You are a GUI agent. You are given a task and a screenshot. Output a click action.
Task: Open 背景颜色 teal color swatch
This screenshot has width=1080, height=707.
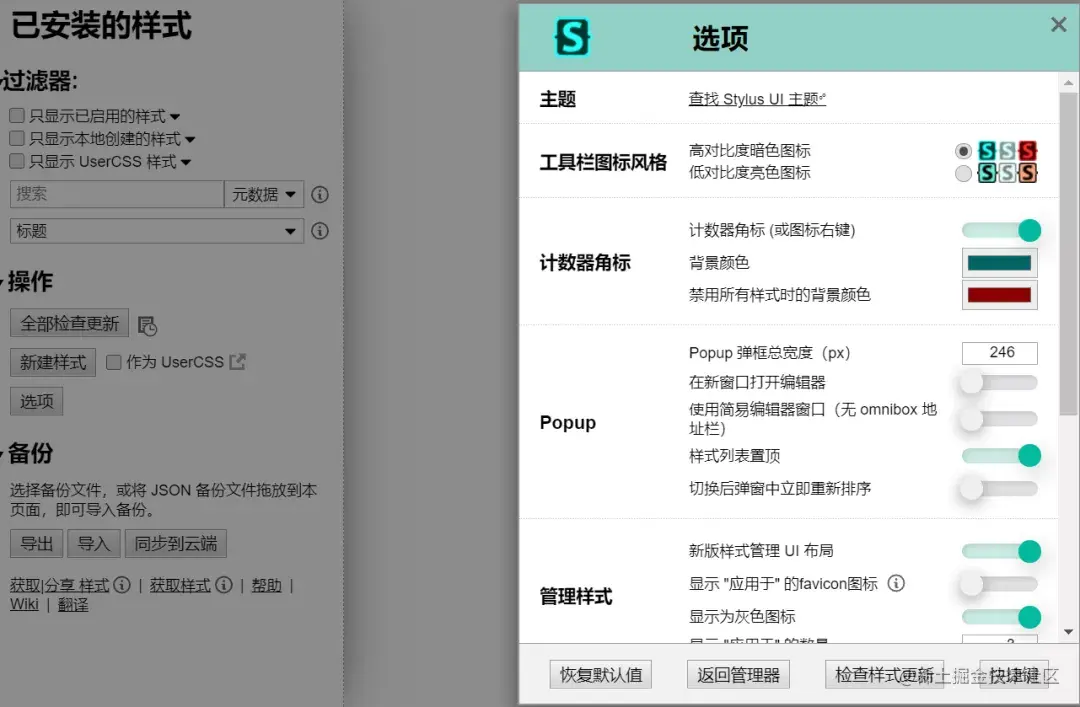999,263
